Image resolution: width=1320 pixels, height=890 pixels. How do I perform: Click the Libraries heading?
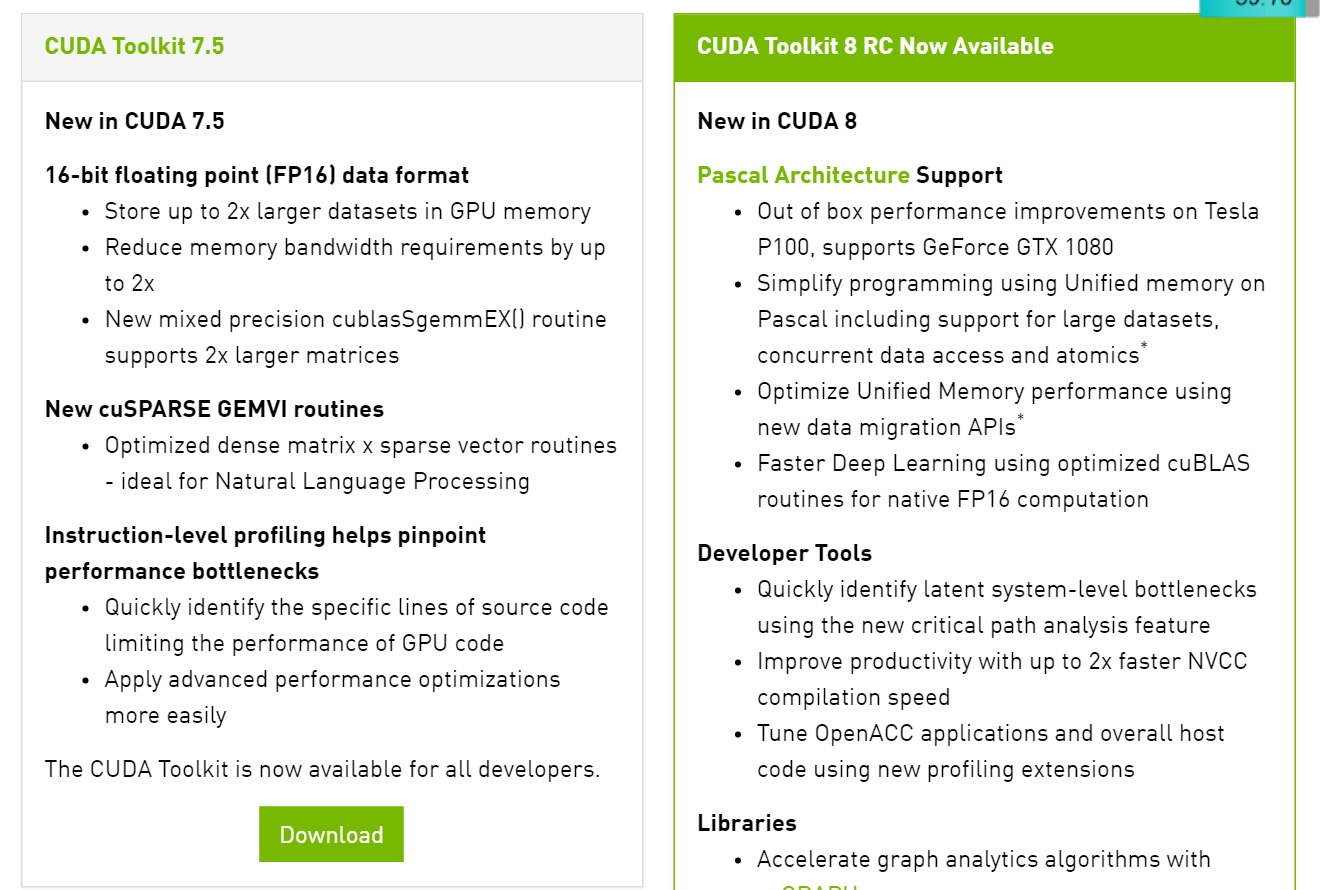coord(747,823)
